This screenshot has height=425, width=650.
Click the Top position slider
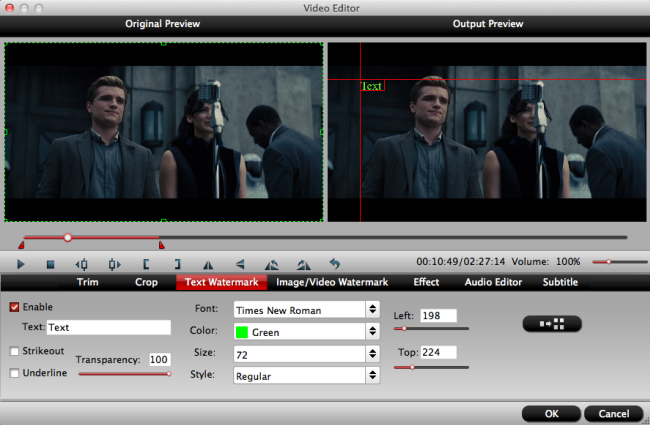431,367
